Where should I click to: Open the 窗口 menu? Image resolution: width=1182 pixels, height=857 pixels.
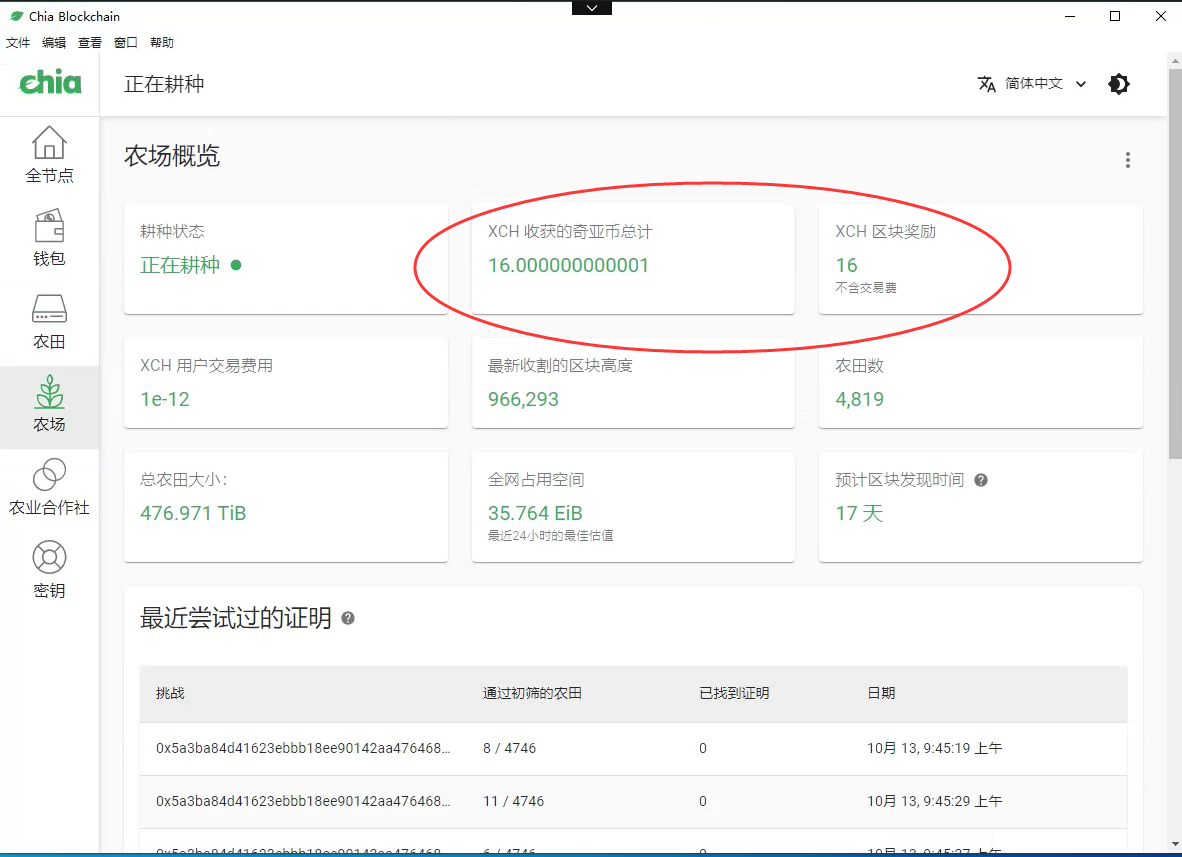pos(126,43)
